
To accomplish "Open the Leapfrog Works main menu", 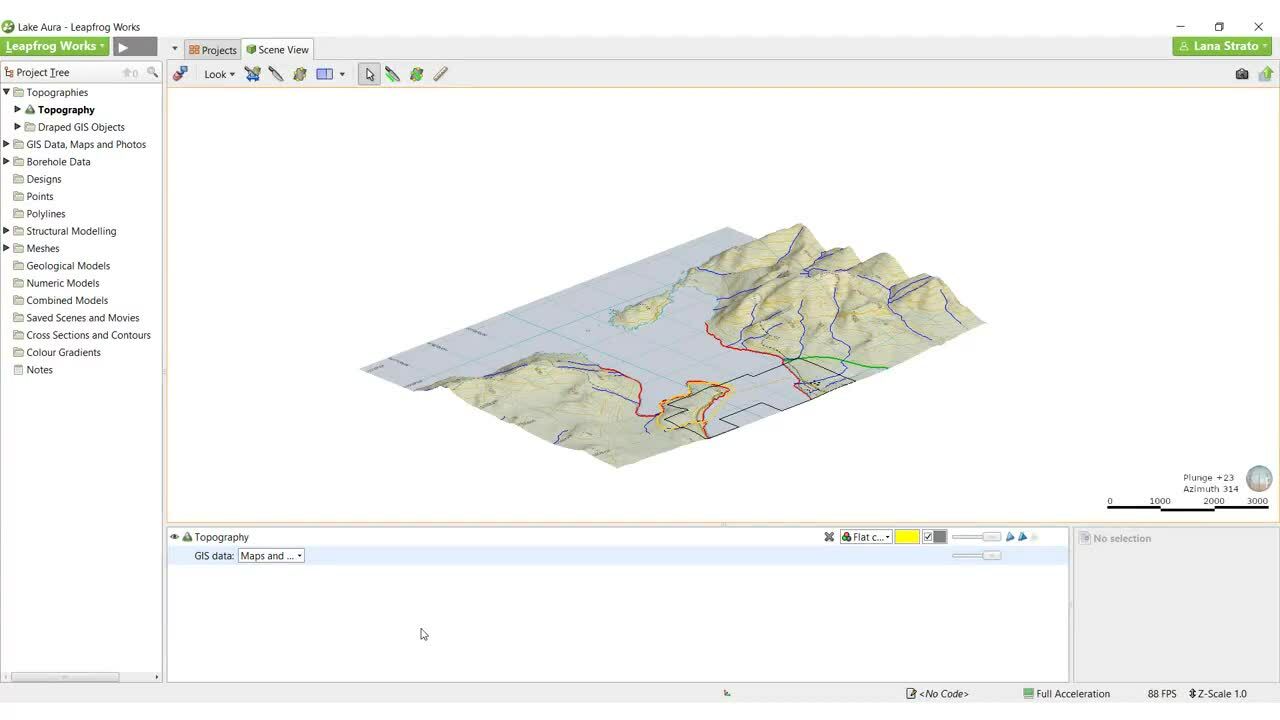I will click(x=55, y=46).
